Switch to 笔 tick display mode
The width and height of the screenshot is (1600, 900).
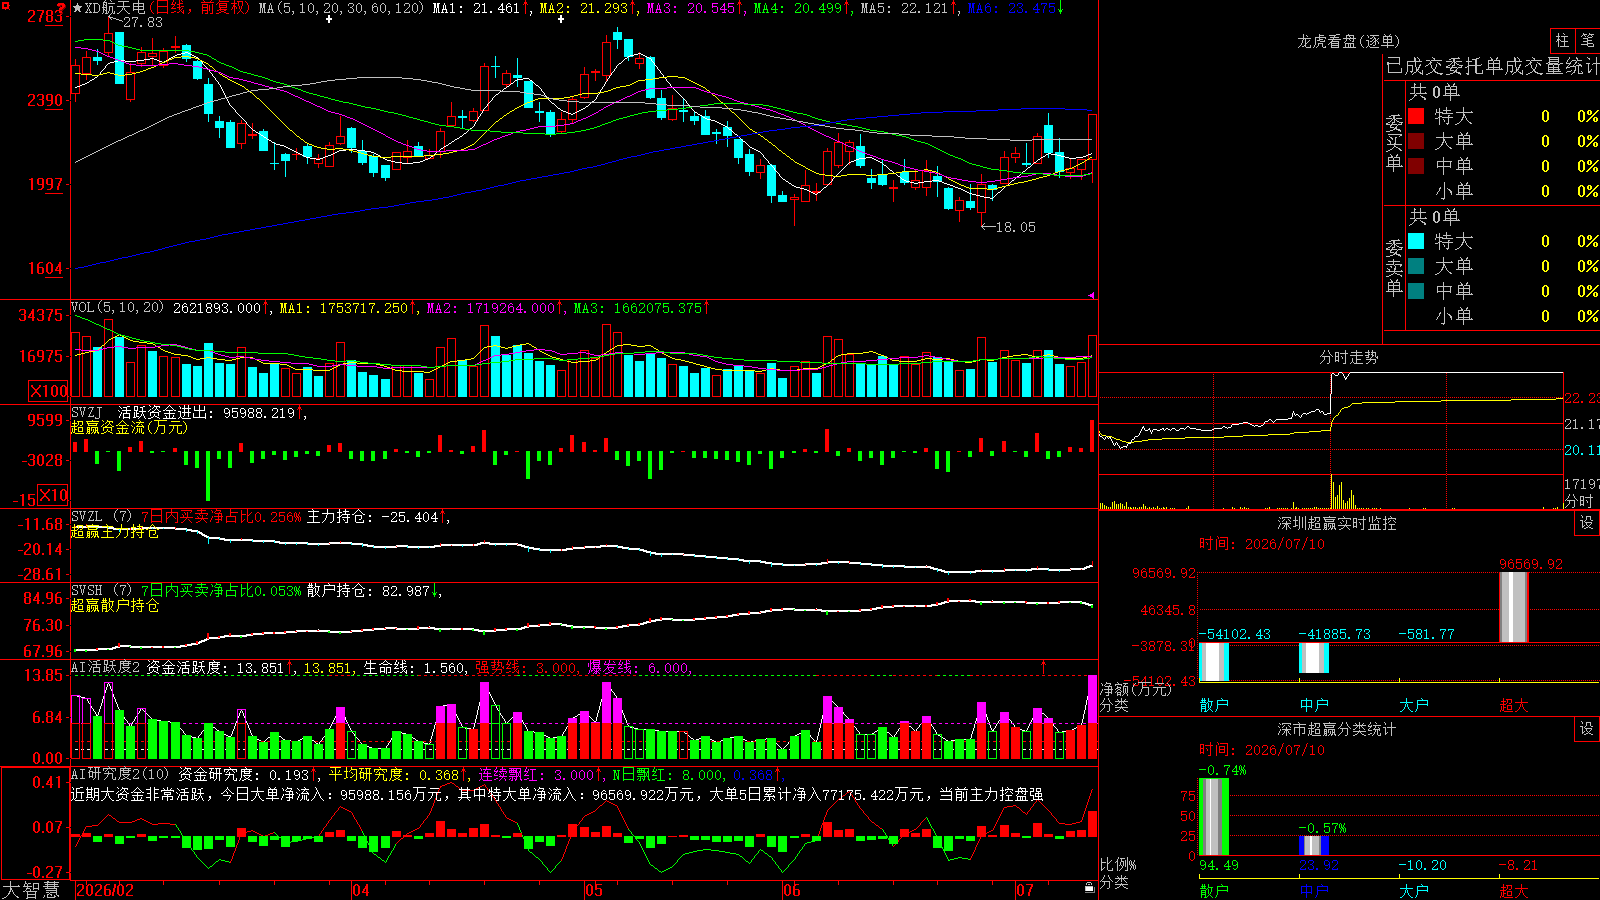tap(1587, 40)
